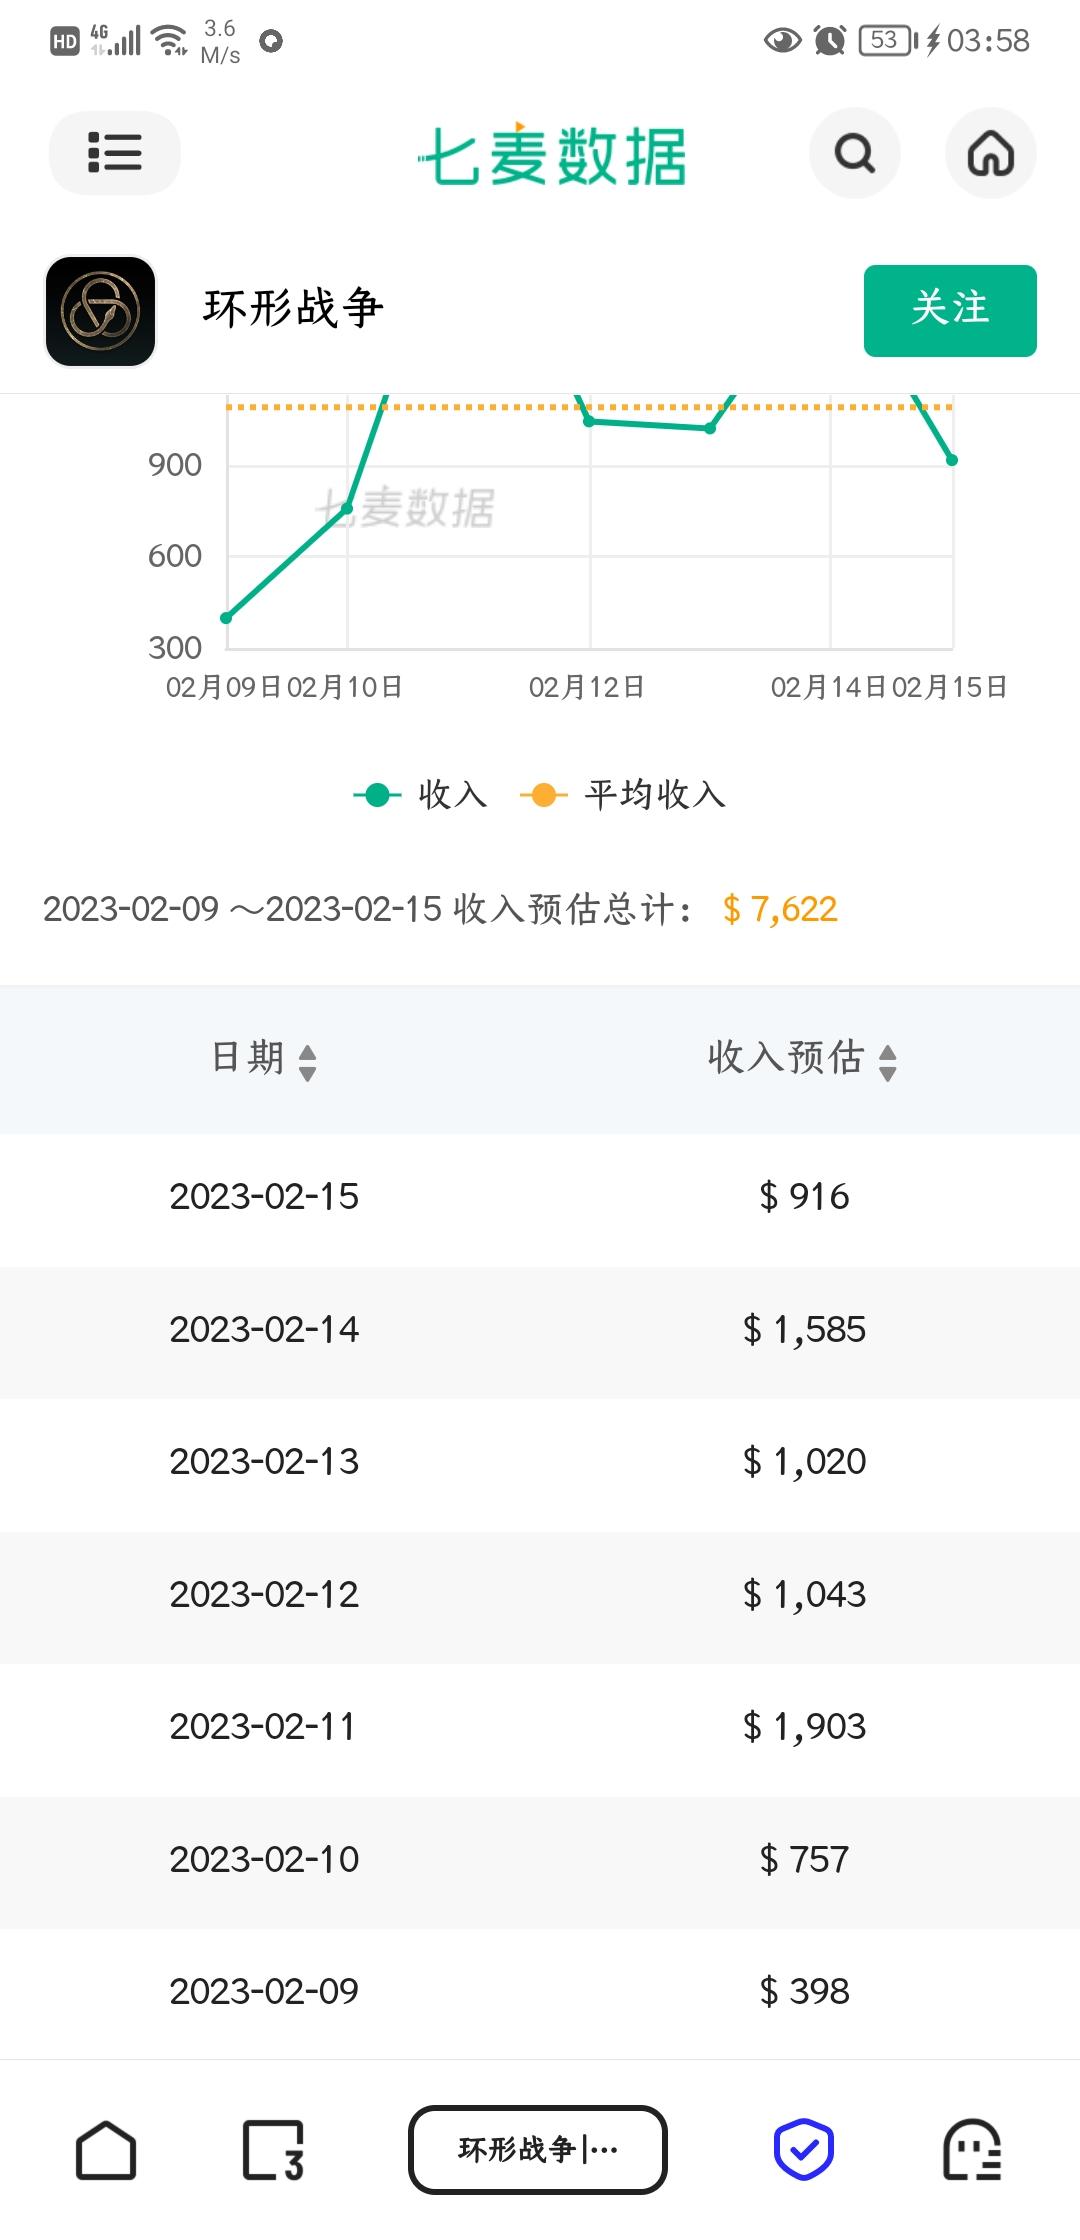Sort table by 日期 column
The width and height of the screenshot is (1080, 2240).
click(x=264, y=1059)
